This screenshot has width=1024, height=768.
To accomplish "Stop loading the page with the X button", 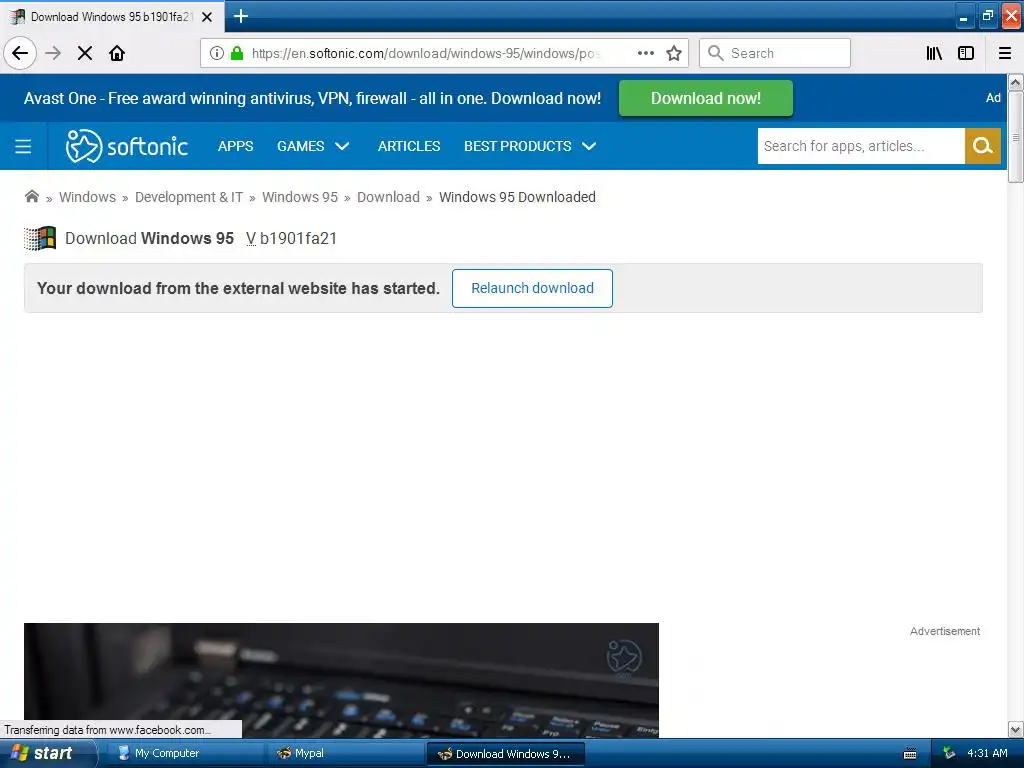I will tap(85, 53).
